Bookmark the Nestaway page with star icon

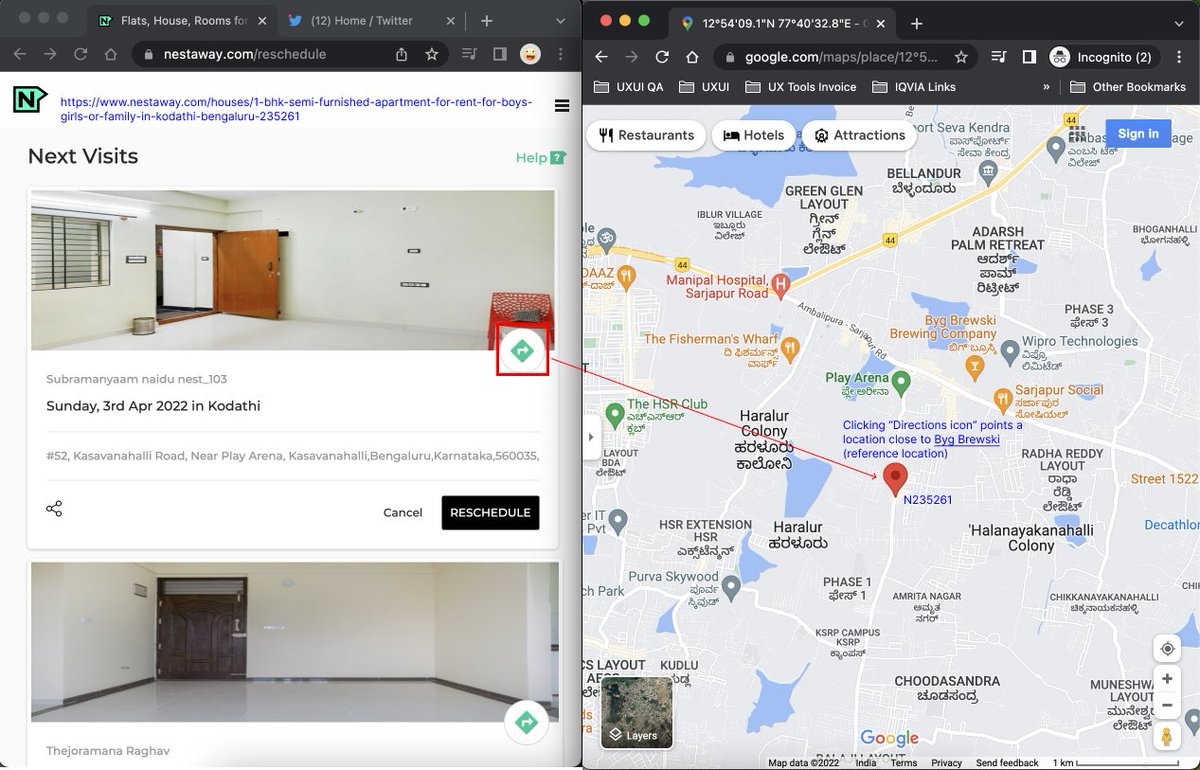(x=432, y=54)
